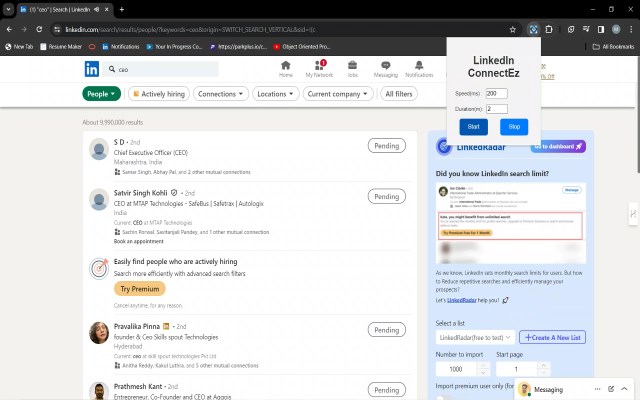
Task: Open the tab search dropdown arrow
Action: (8, 9)
